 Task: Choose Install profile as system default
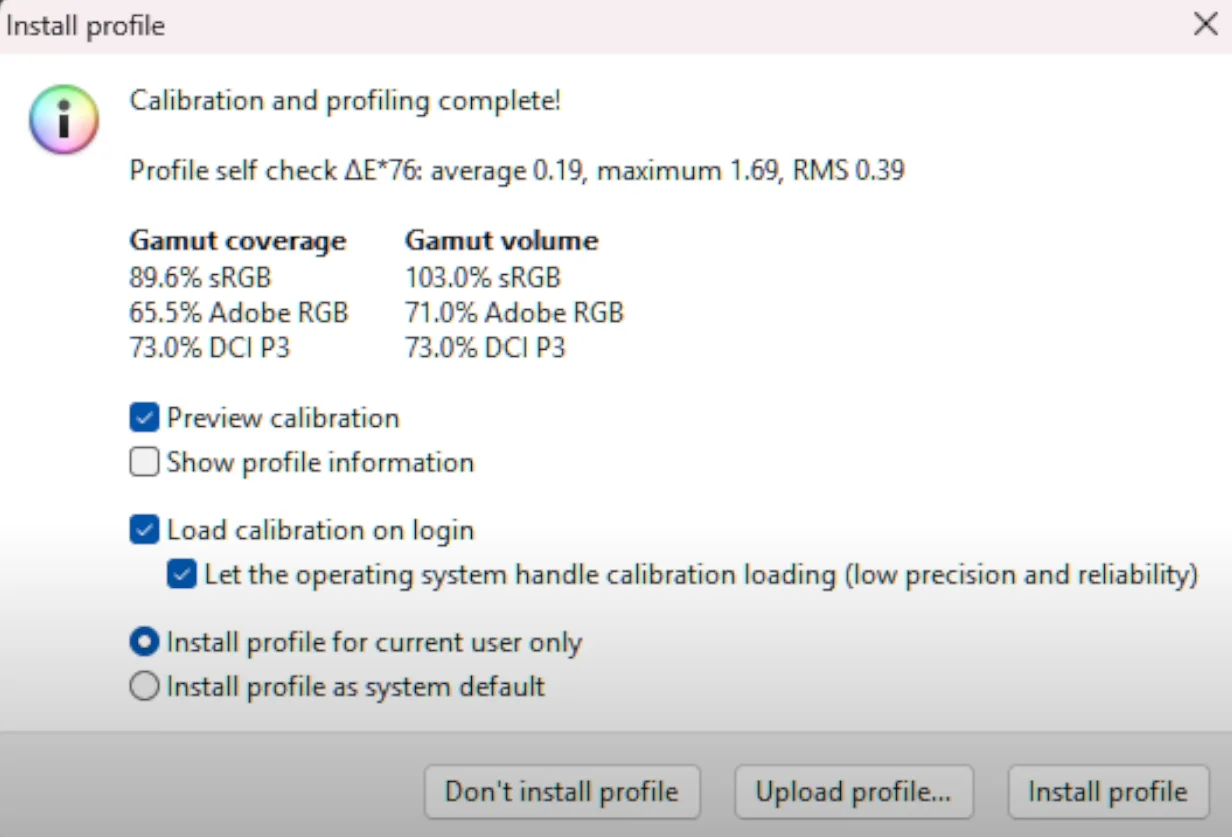click(x=144, y=686)
